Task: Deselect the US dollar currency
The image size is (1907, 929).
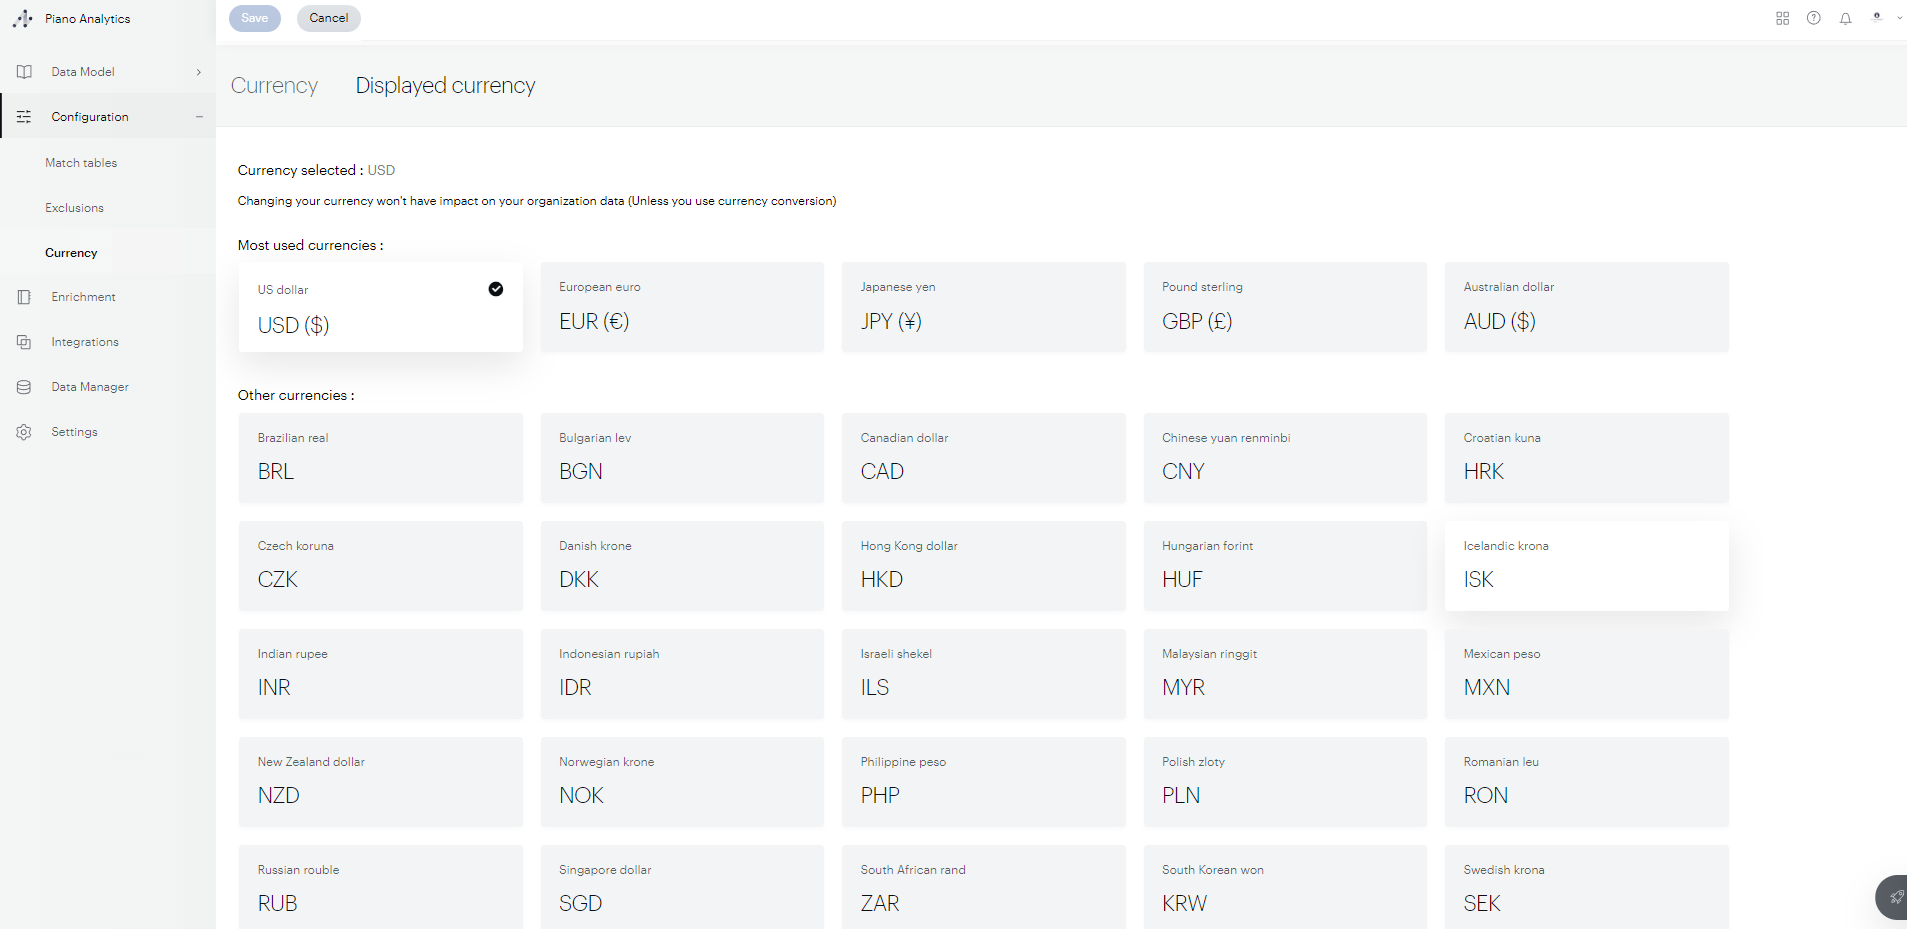Action: click(496, 289)
